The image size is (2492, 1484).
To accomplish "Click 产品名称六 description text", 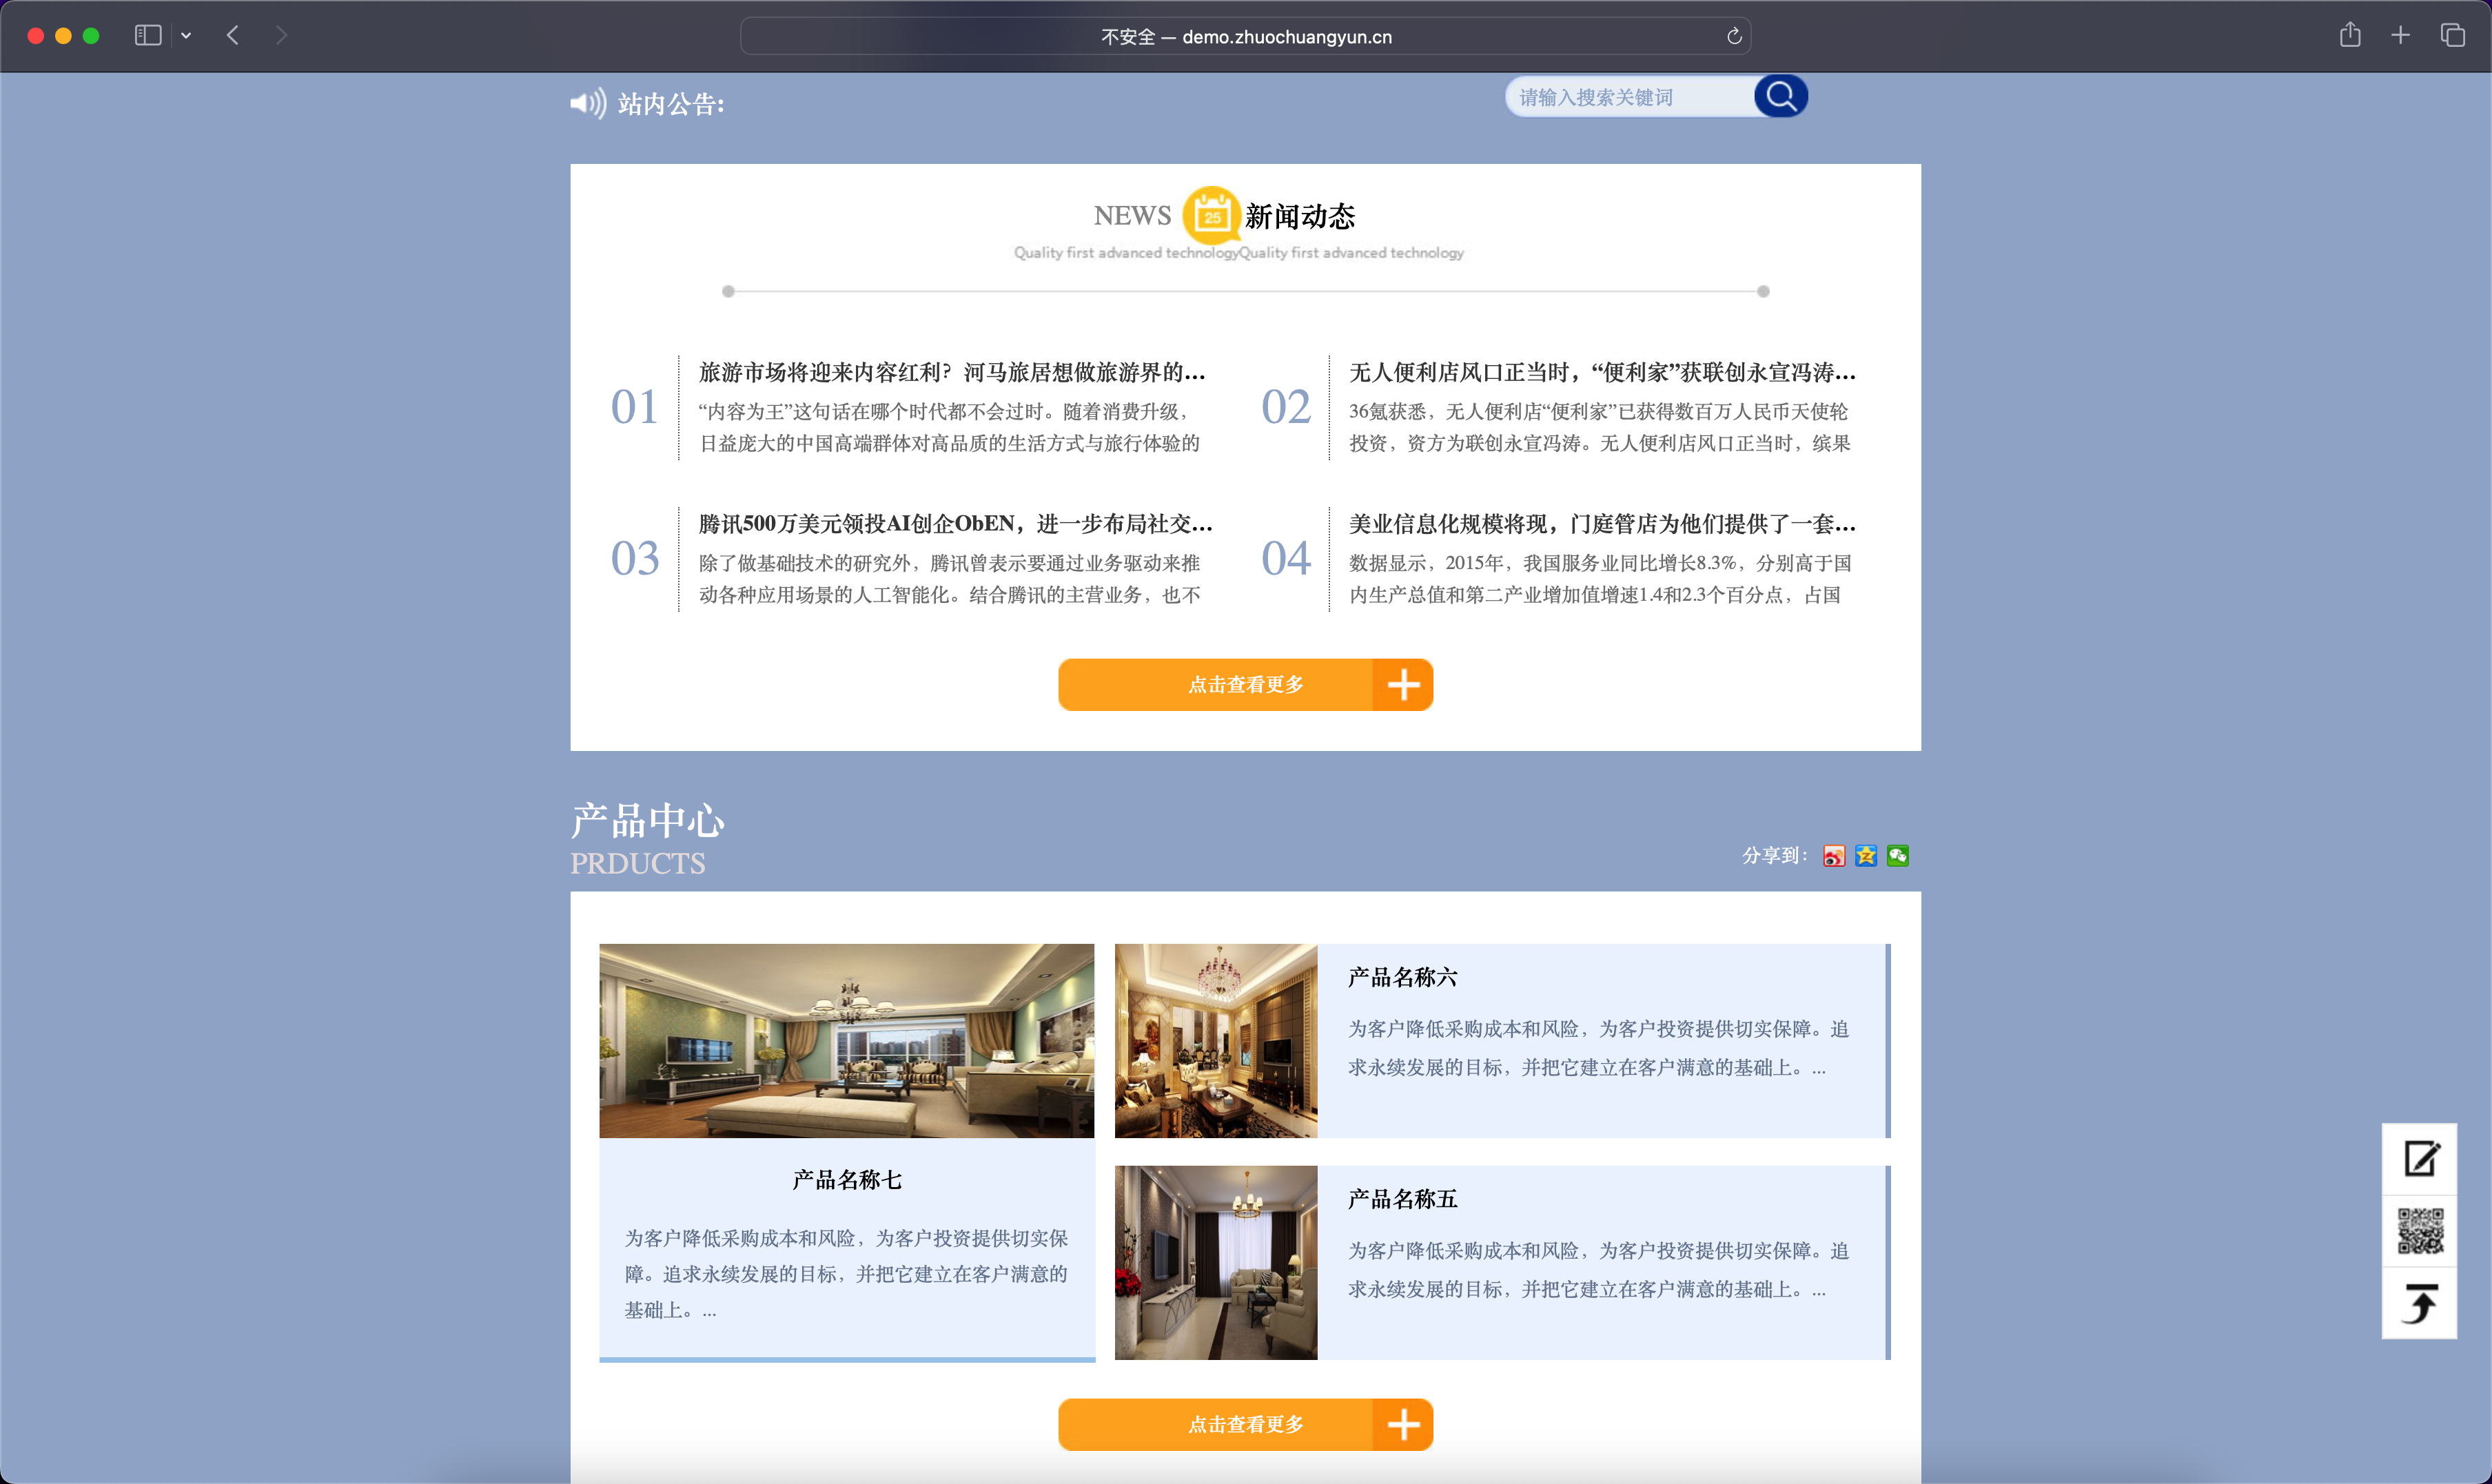I will click(1598, 1048).
